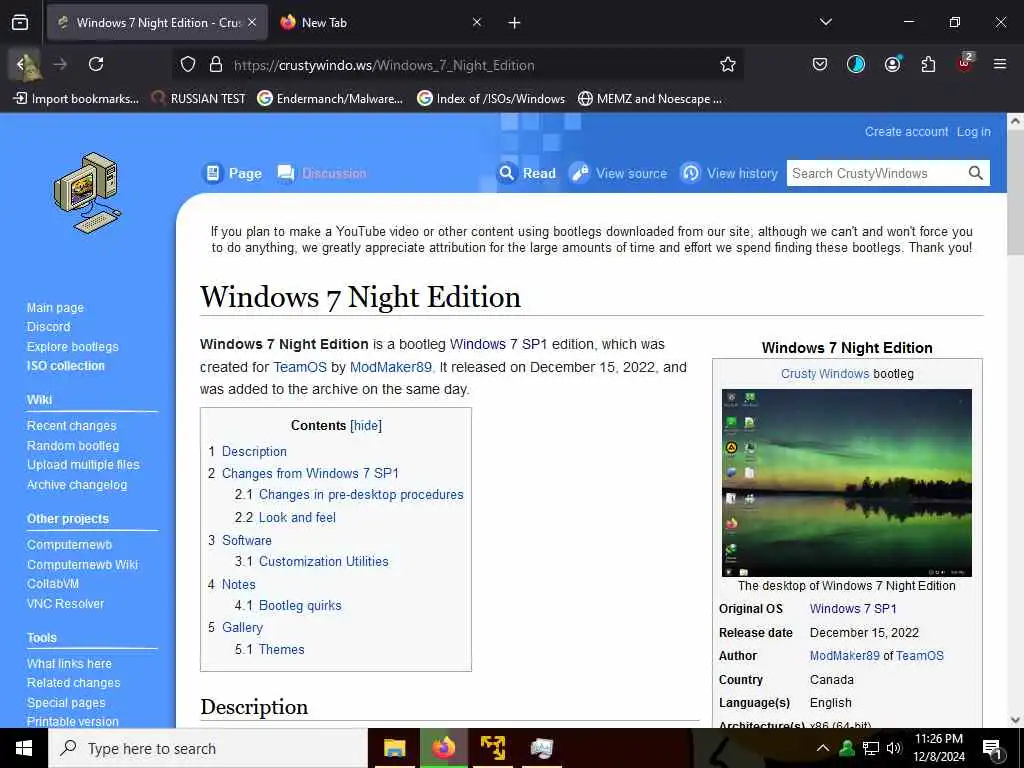Open Index of /ISOs/Windows bookmark
This screenshot has width=1024, height=768.
[491, 99]
